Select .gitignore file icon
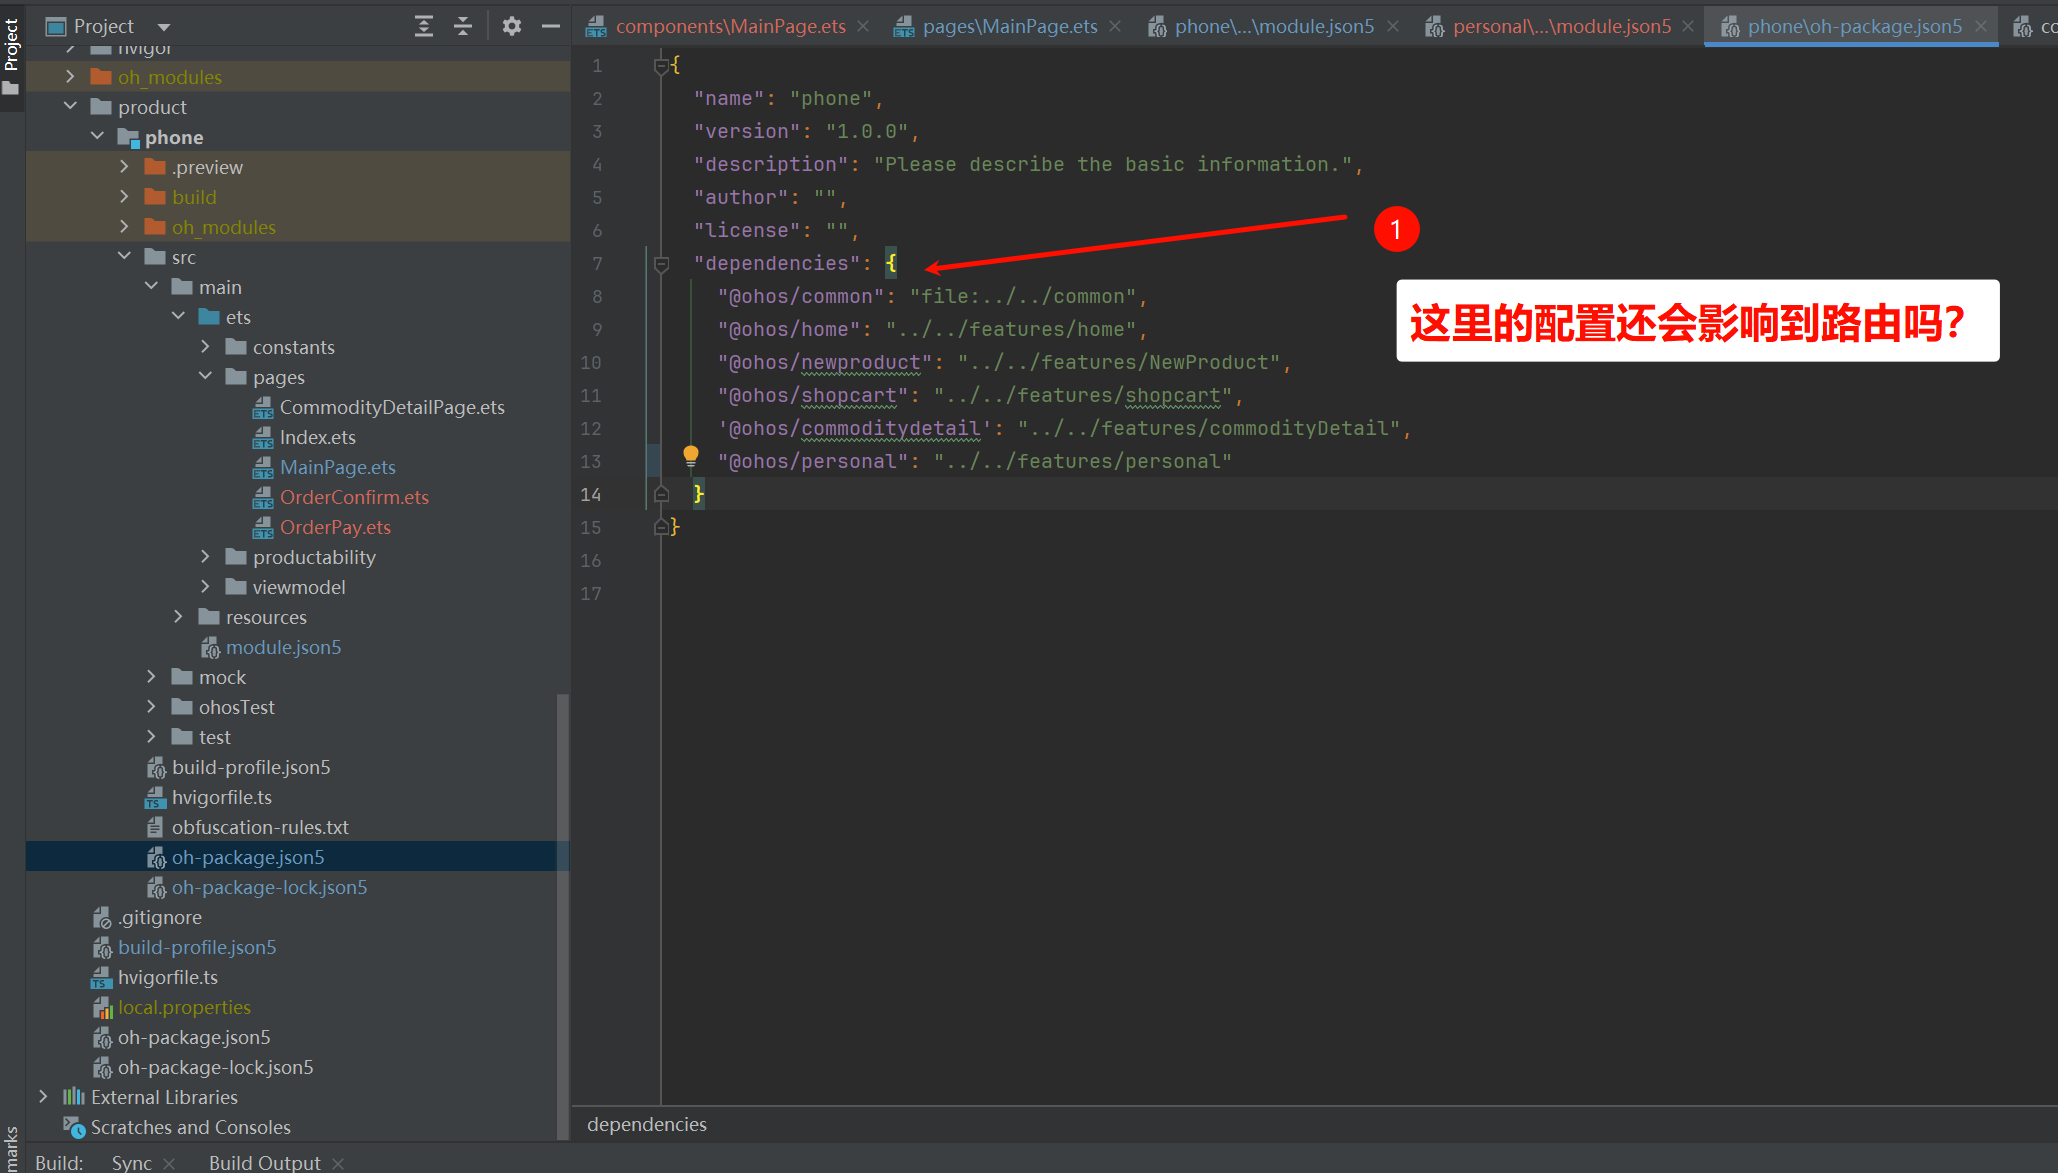The width and height of the screenshot is (2058, 1173). 102,918
